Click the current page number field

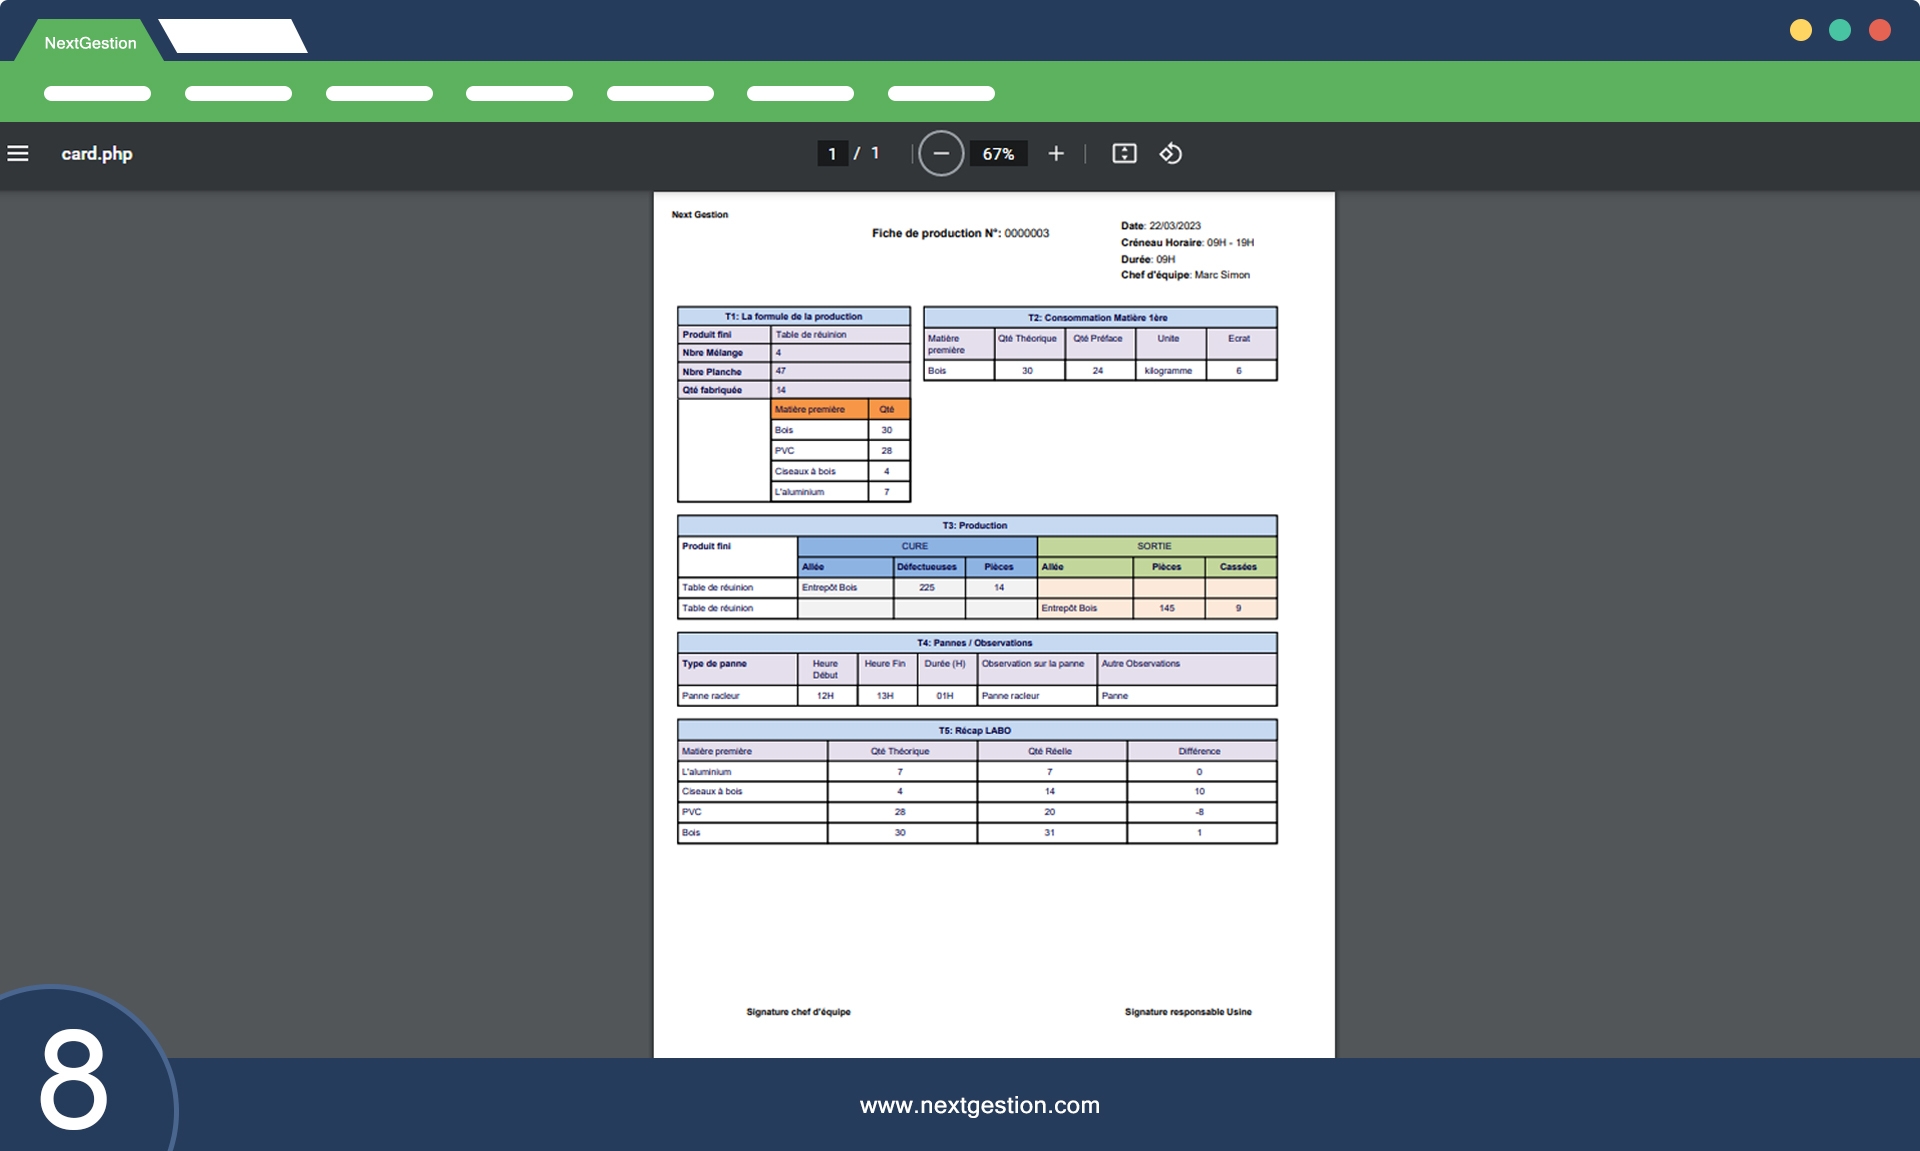tap(832, 153)
